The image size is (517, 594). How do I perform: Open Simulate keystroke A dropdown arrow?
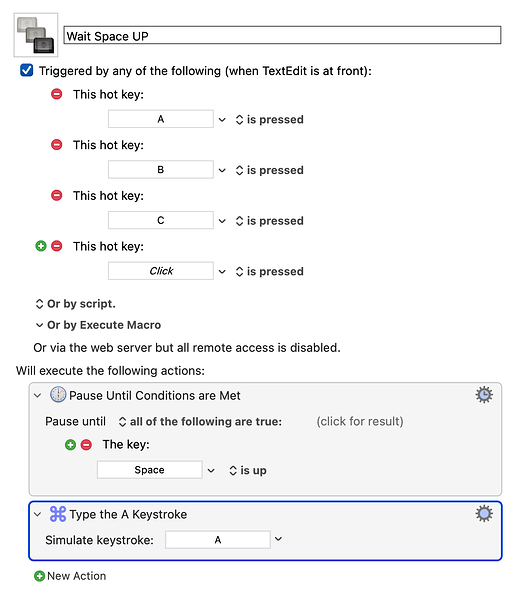pyautogui.click(x=278, y=539)
